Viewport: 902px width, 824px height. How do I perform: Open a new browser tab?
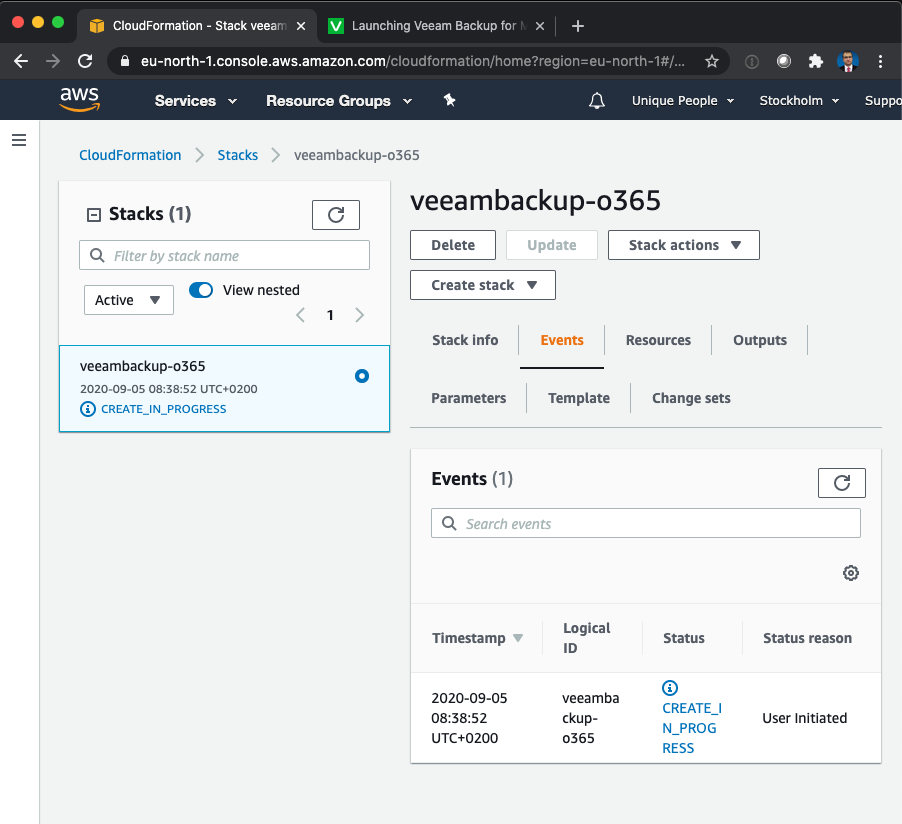578,26
